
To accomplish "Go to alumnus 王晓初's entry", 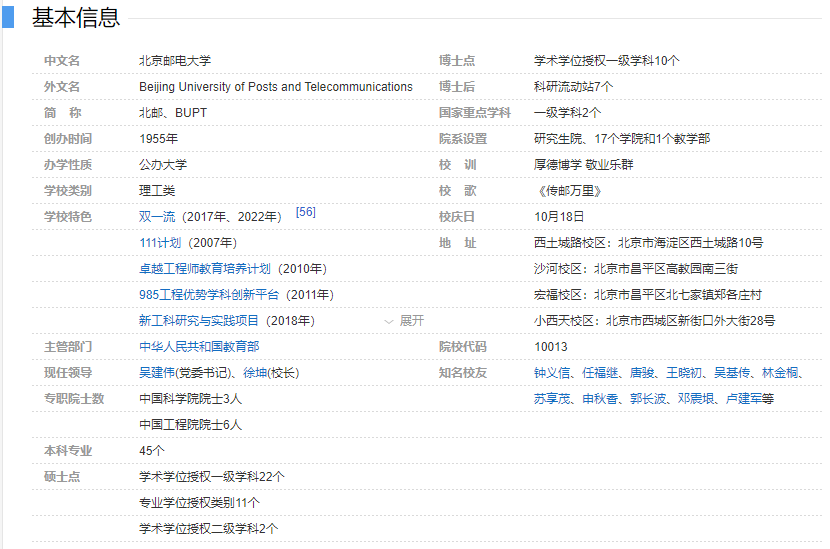I will pyautogui.click(x=685, y=373).
